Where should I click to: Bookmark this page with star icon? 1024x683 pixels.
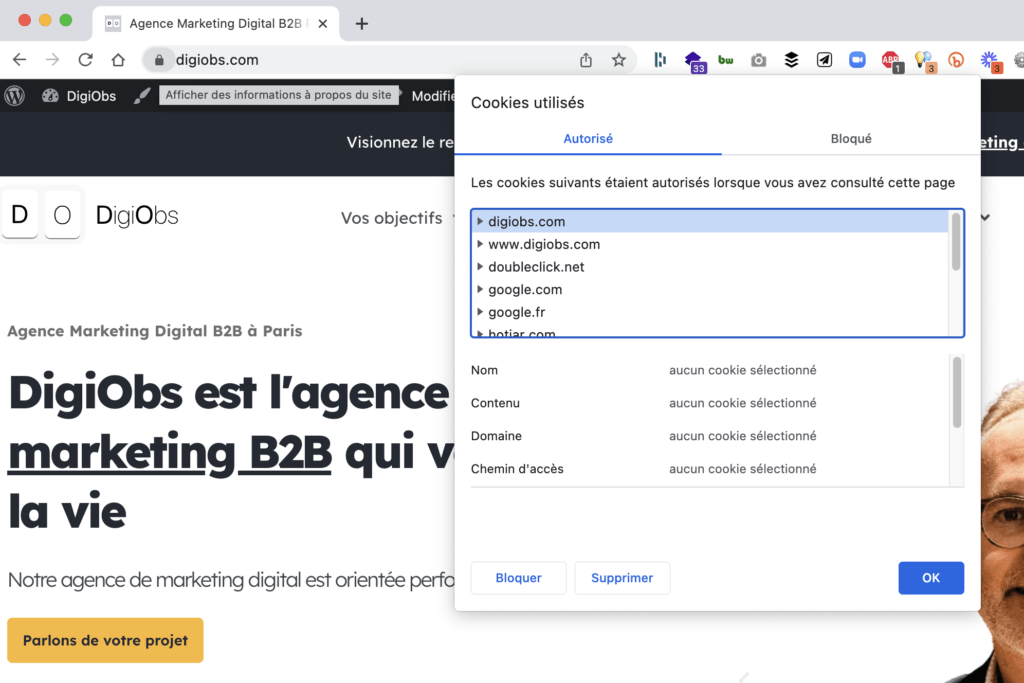click(x=619, y=60)
